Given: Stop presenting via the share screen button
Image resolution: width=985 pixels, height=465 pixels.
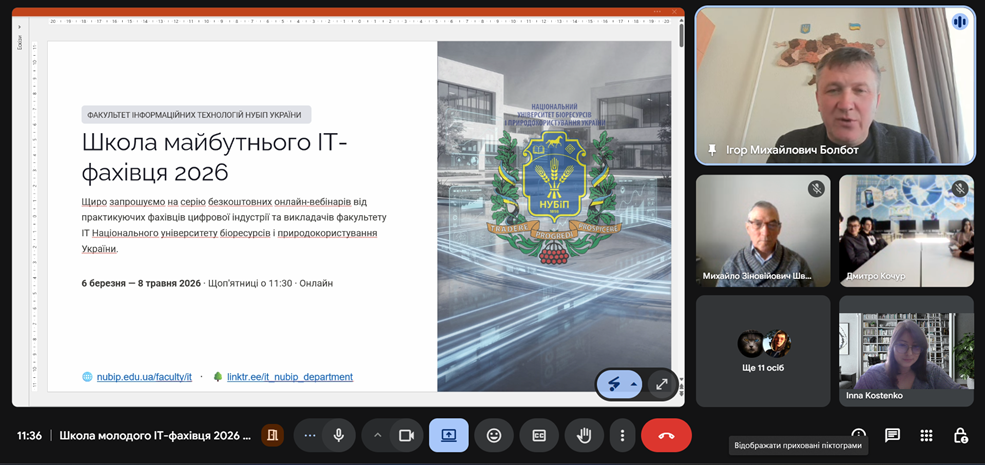Looking at the screenshot, I should pyautogui.click(x=449, y=435).
